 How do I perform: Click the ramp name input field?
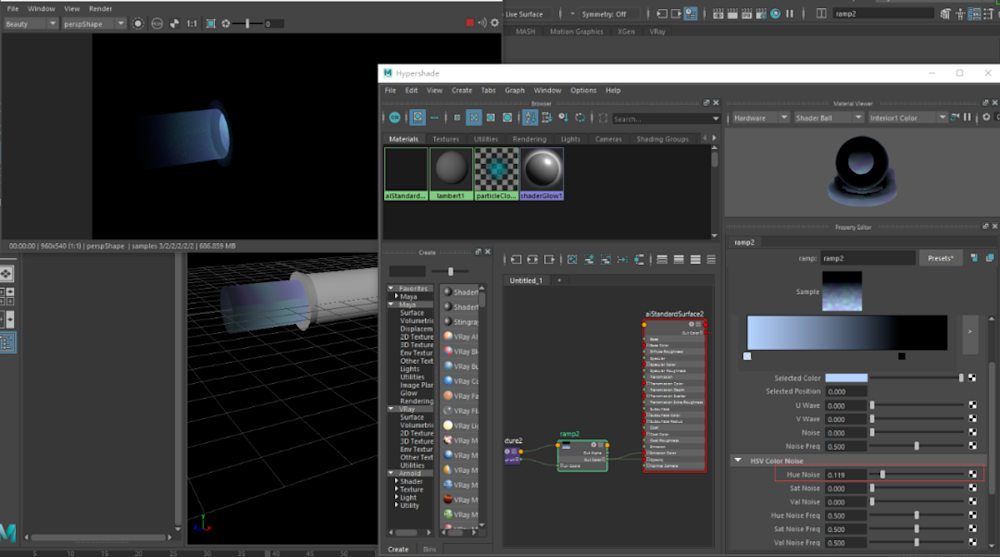pyautogui.click(x=867, y=258)
